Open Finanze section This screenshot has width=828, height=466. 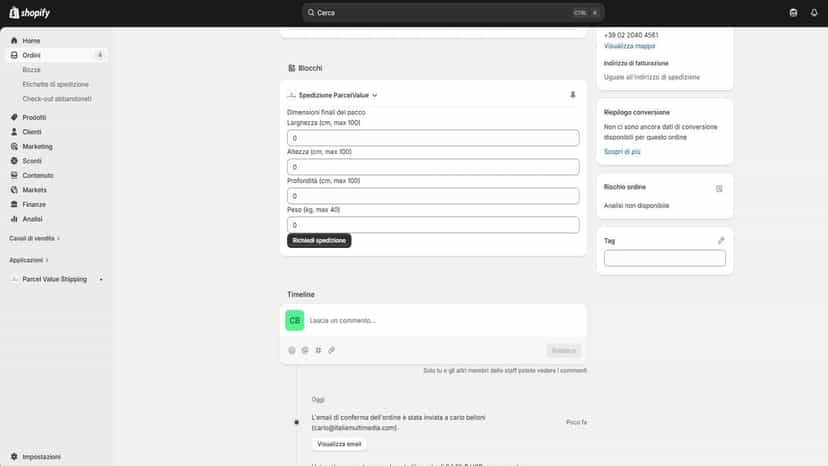pyautogui.click(x=34, y=204)
